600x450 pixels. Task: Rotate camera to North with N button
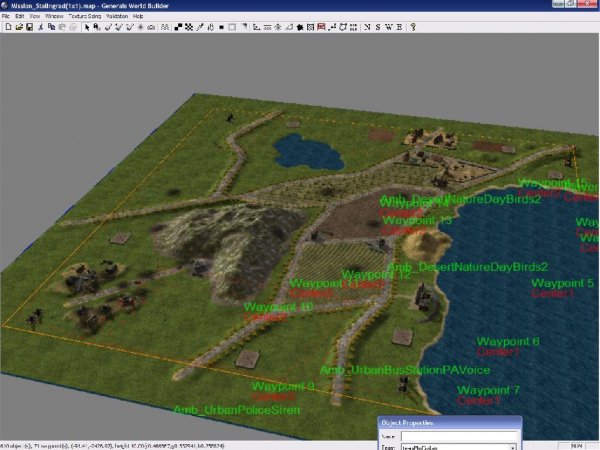click(x=367, y=27)
